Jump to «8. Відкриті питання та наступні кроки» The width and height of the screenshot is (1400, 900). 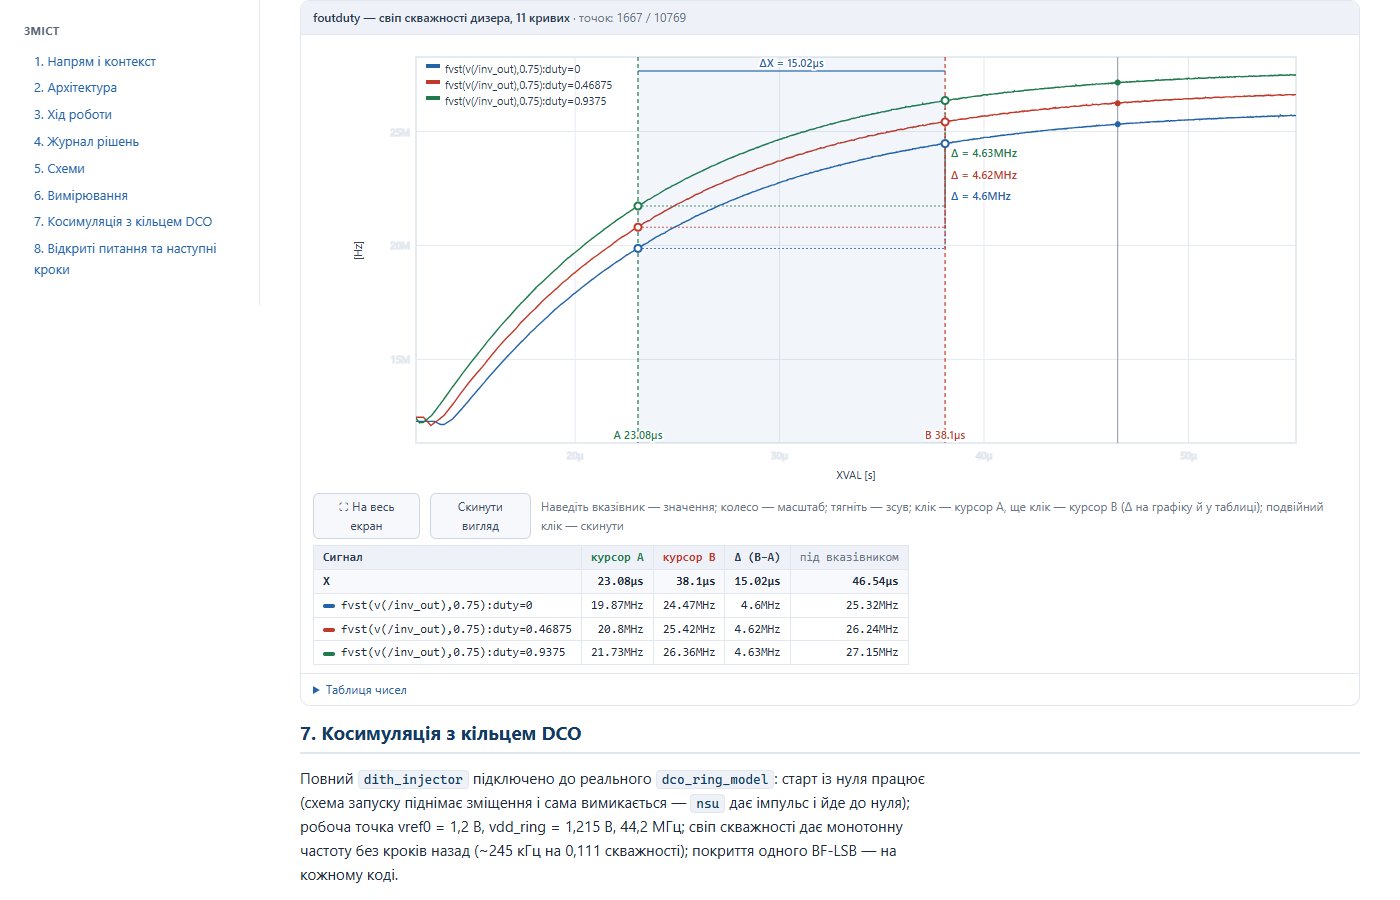point(125,259)
